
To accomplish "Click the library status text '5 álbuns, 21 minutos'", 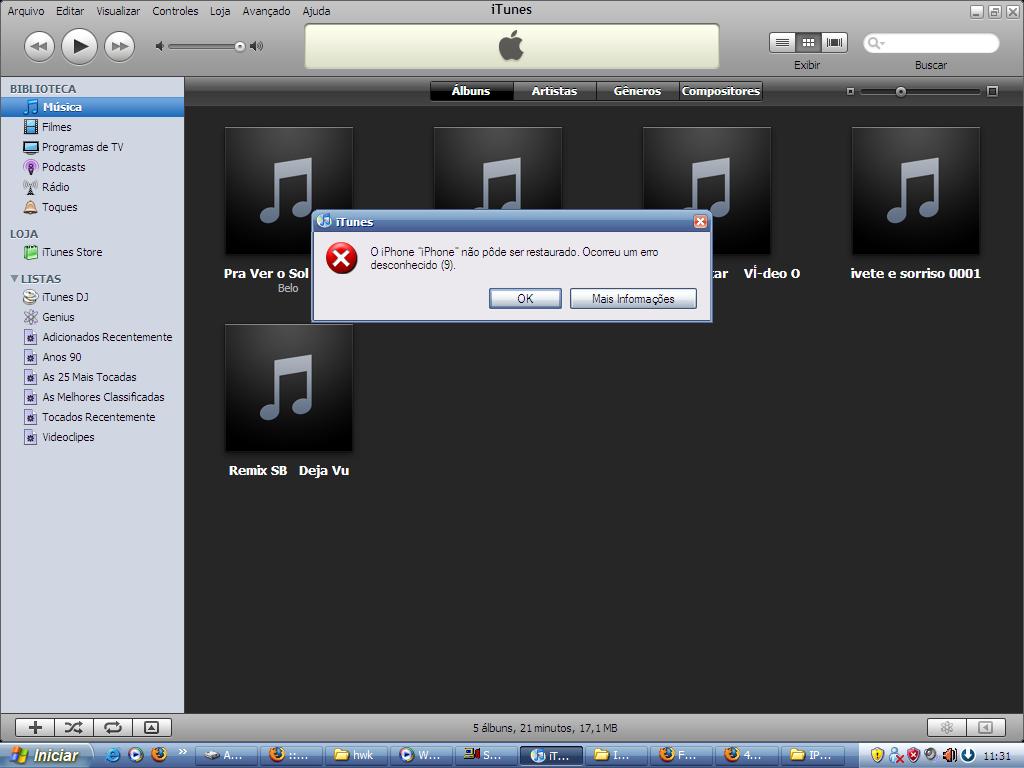I will coord(545,728).
